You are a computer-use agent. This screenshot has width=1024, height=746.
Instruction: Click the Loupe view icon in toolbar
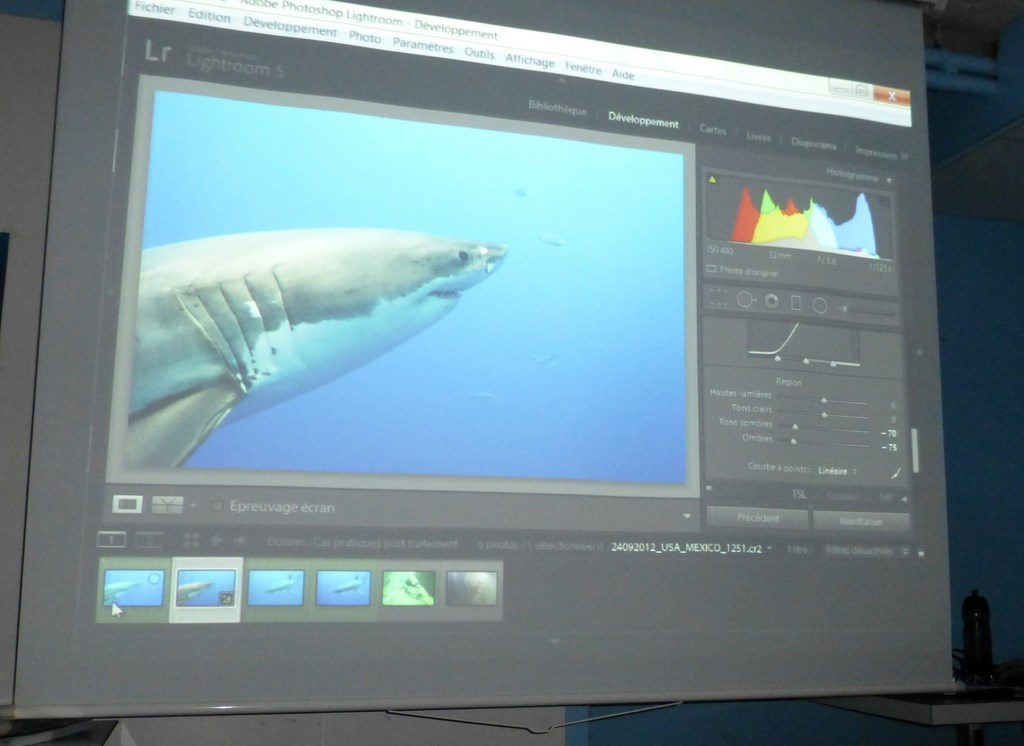[127, 504]
